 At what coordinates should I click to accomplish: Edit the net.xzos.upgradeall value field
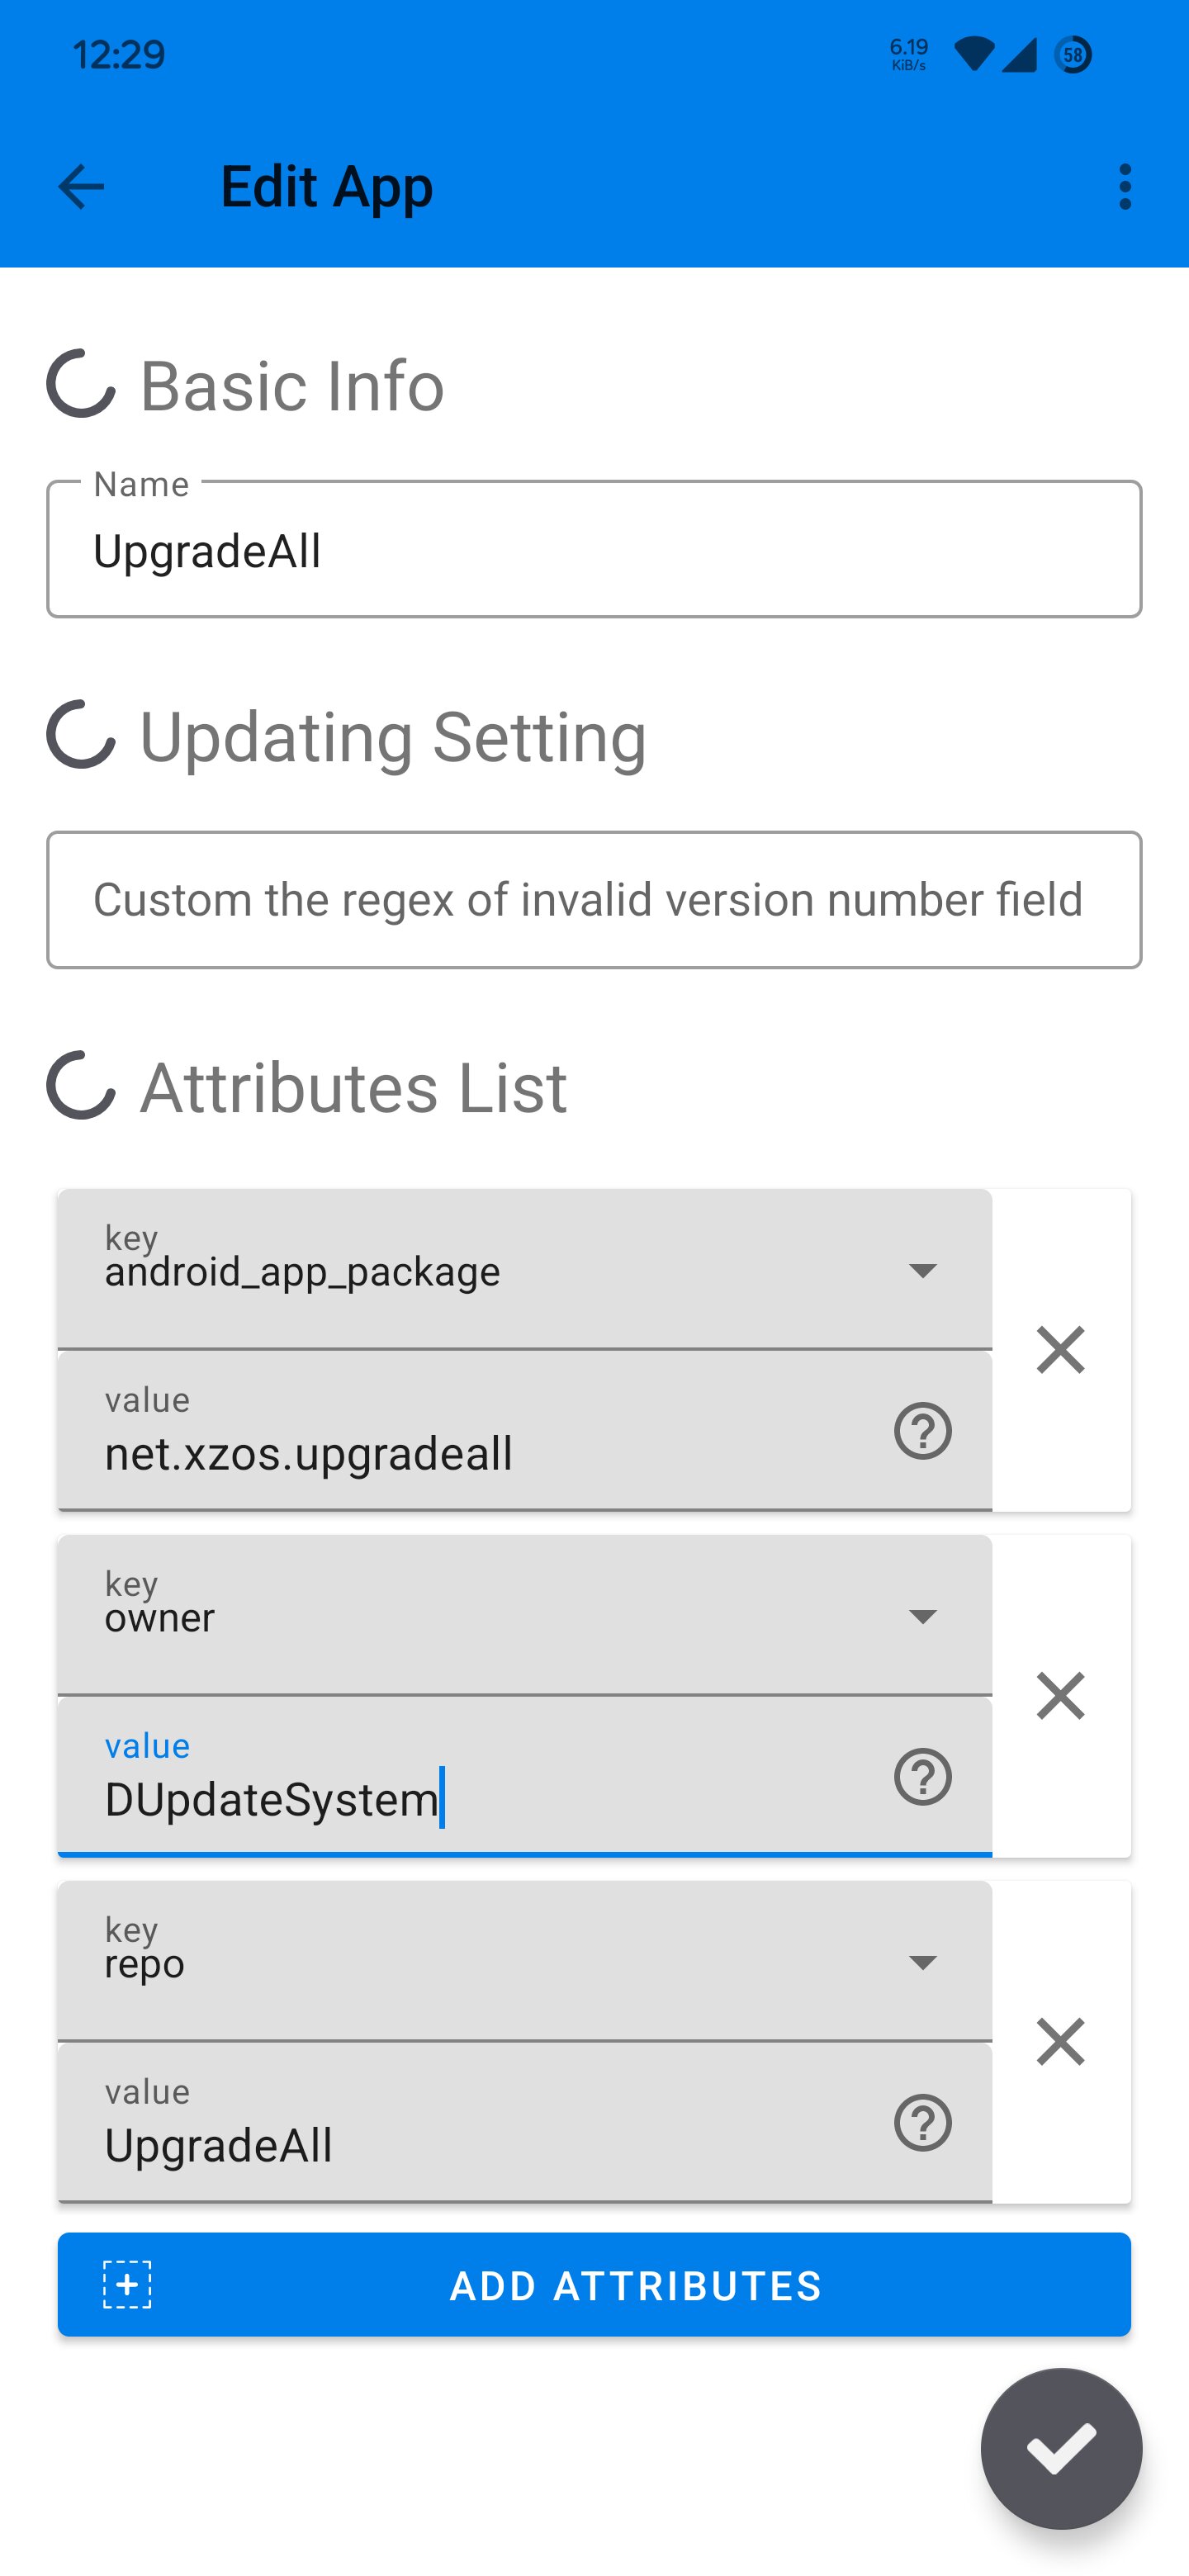pos(470,1452)
